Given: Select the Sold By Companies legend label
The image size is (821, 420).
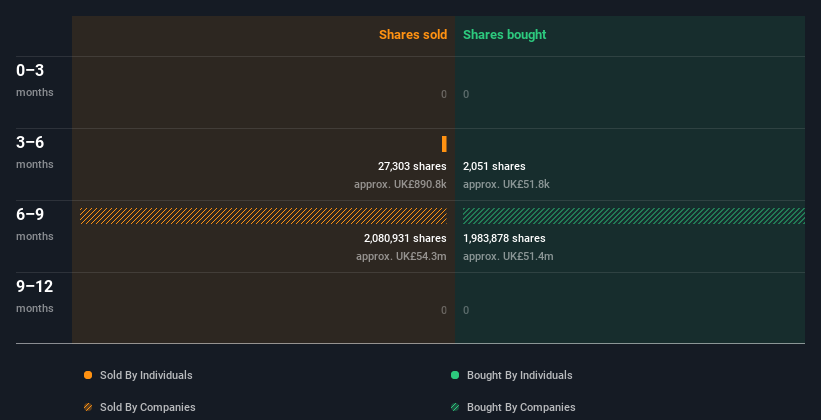Looking at the screenshot, I should tap(148, 407).
